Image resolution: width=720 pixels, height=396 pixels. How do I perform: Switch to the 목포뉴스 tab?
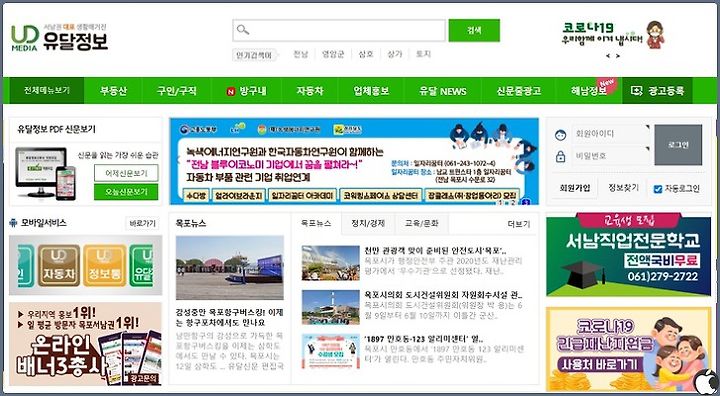[x=316, y=224]
